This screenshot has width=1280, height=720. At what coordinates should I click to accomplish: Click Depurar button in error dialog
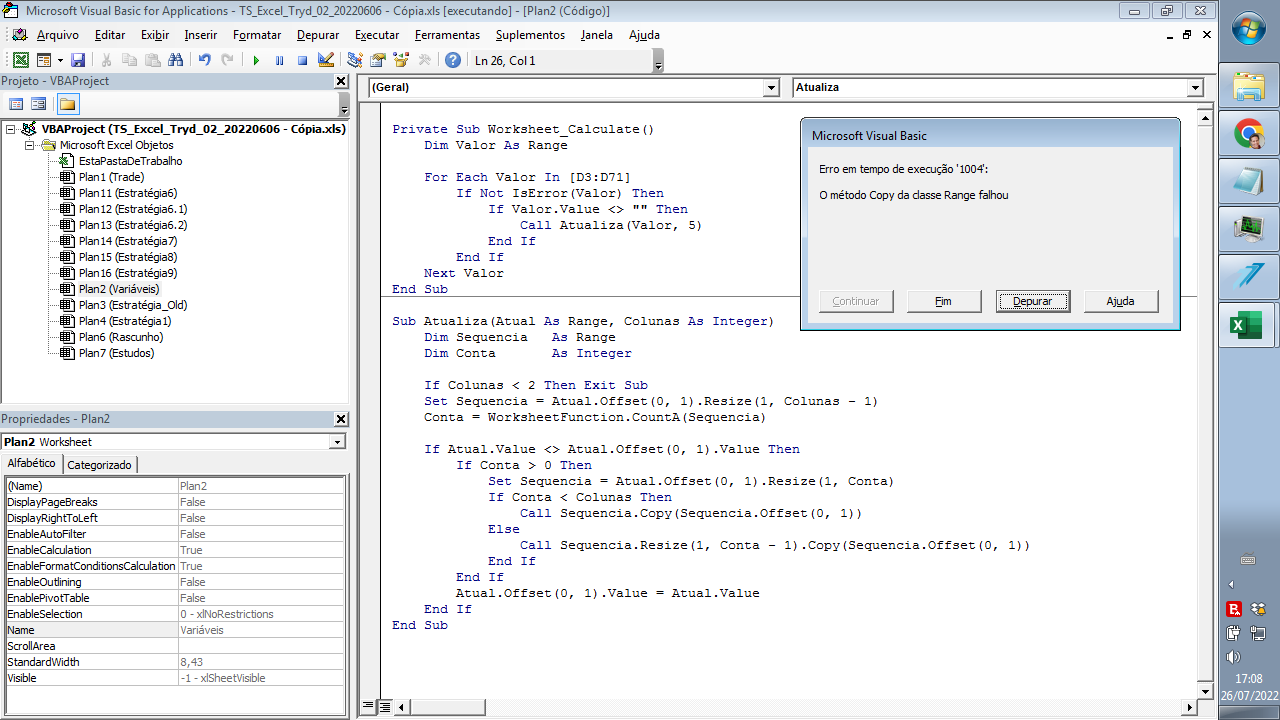(1032, 301)
